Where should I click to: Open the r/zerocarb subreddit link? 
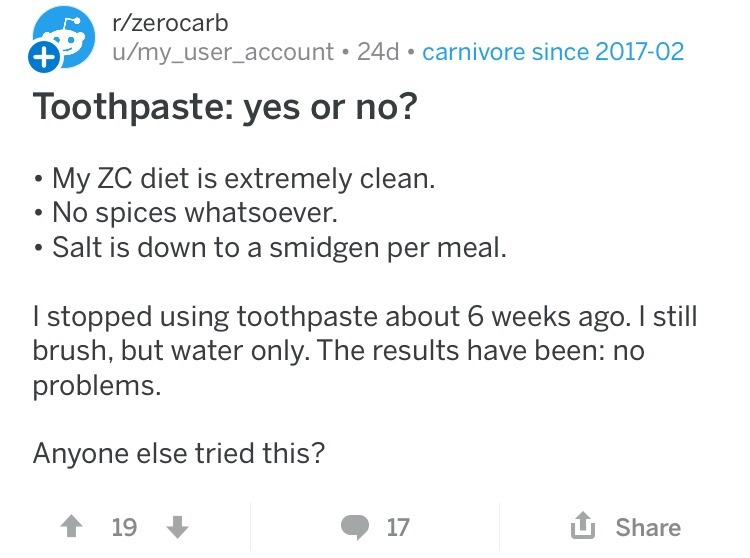point(172,21)
